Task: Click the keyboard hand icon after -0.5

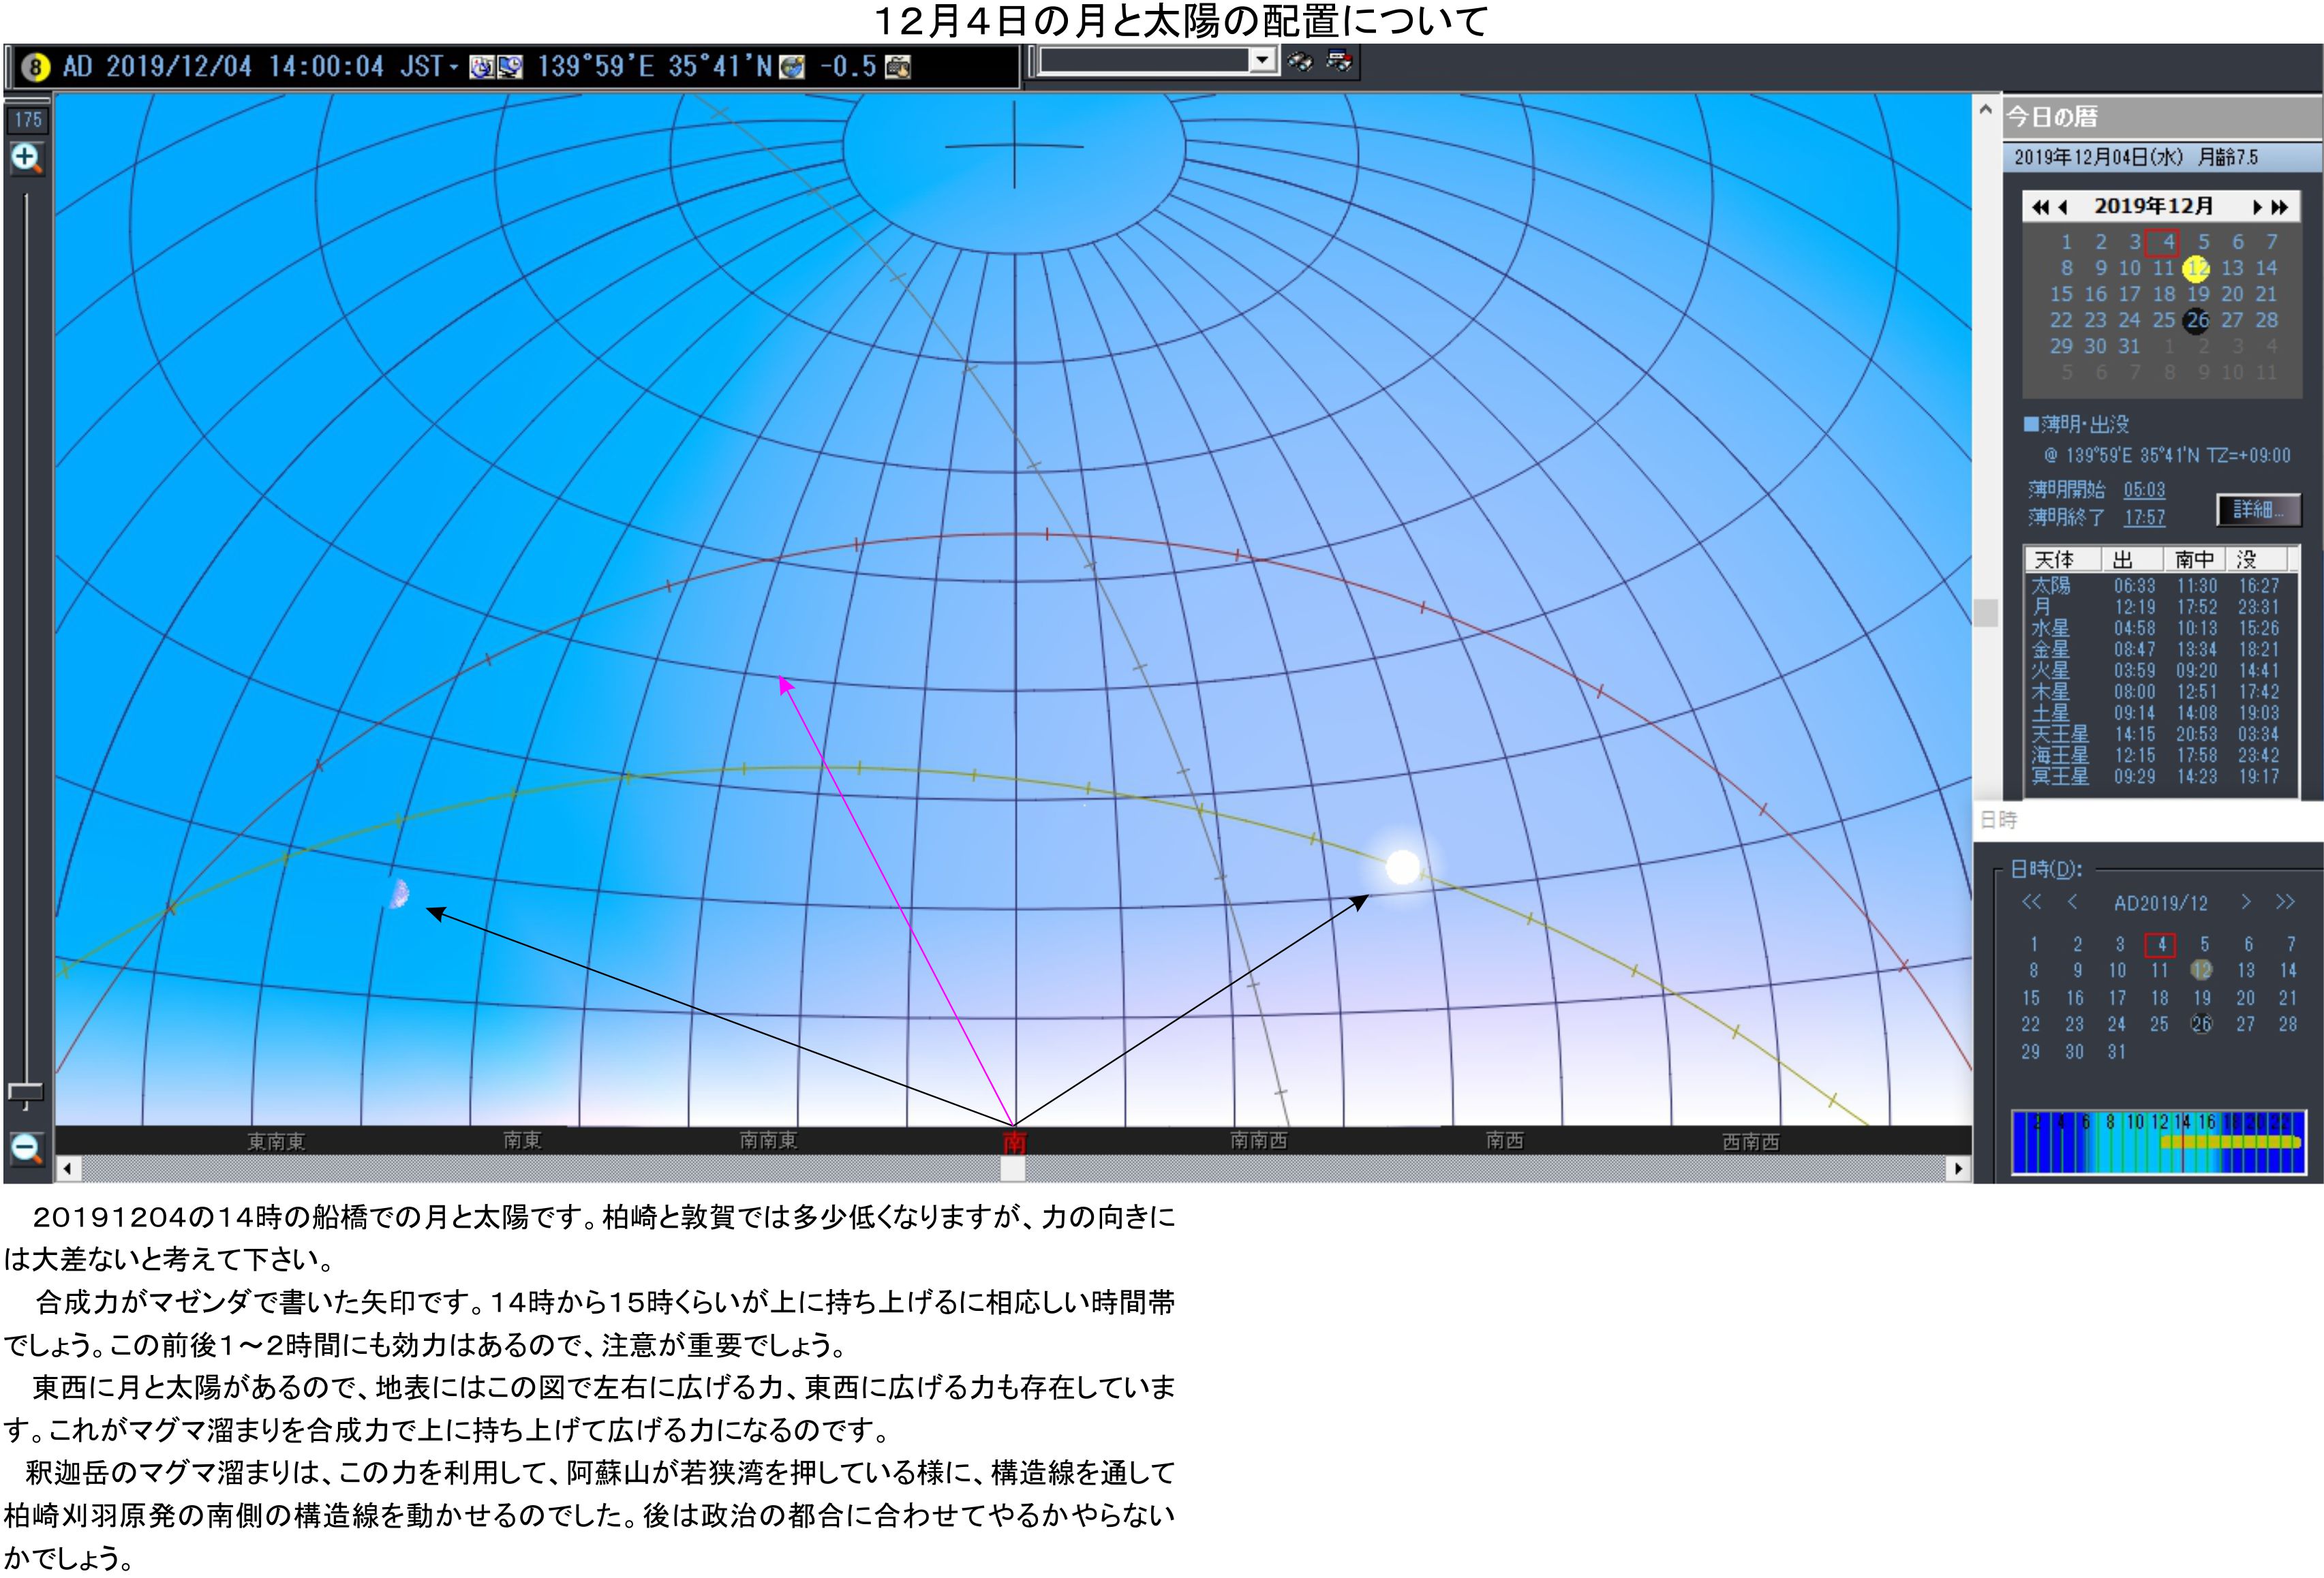Action: pyautogui.click(x=898, y=67)
